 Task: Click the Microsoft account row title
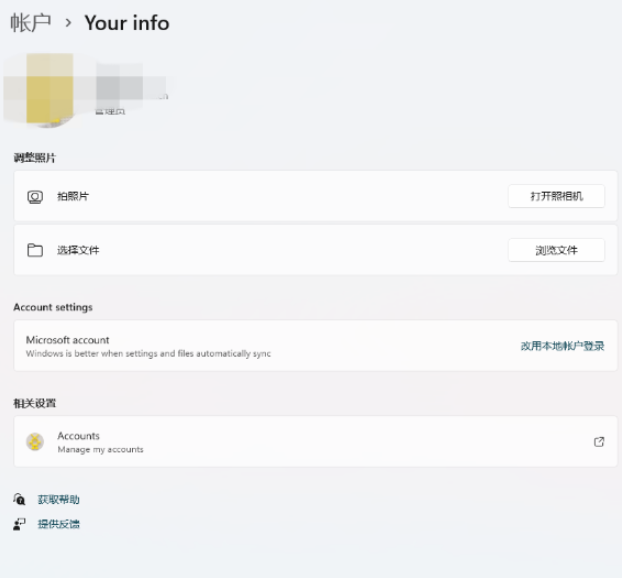pyautogui.click(x=67, y=340)
